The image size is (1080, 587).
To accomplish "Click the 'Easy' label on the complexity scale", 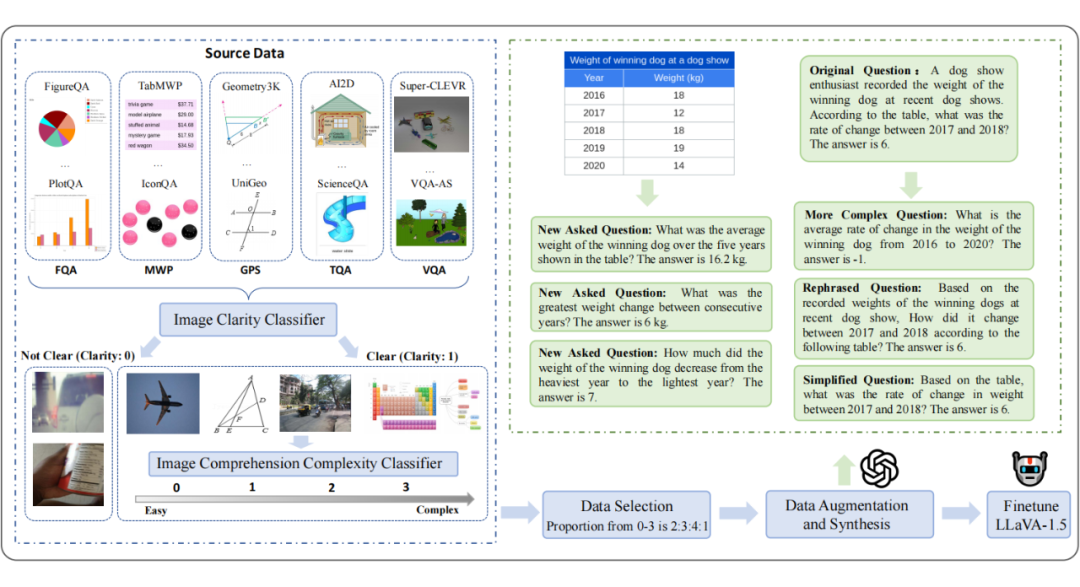I will coord(156,511).
